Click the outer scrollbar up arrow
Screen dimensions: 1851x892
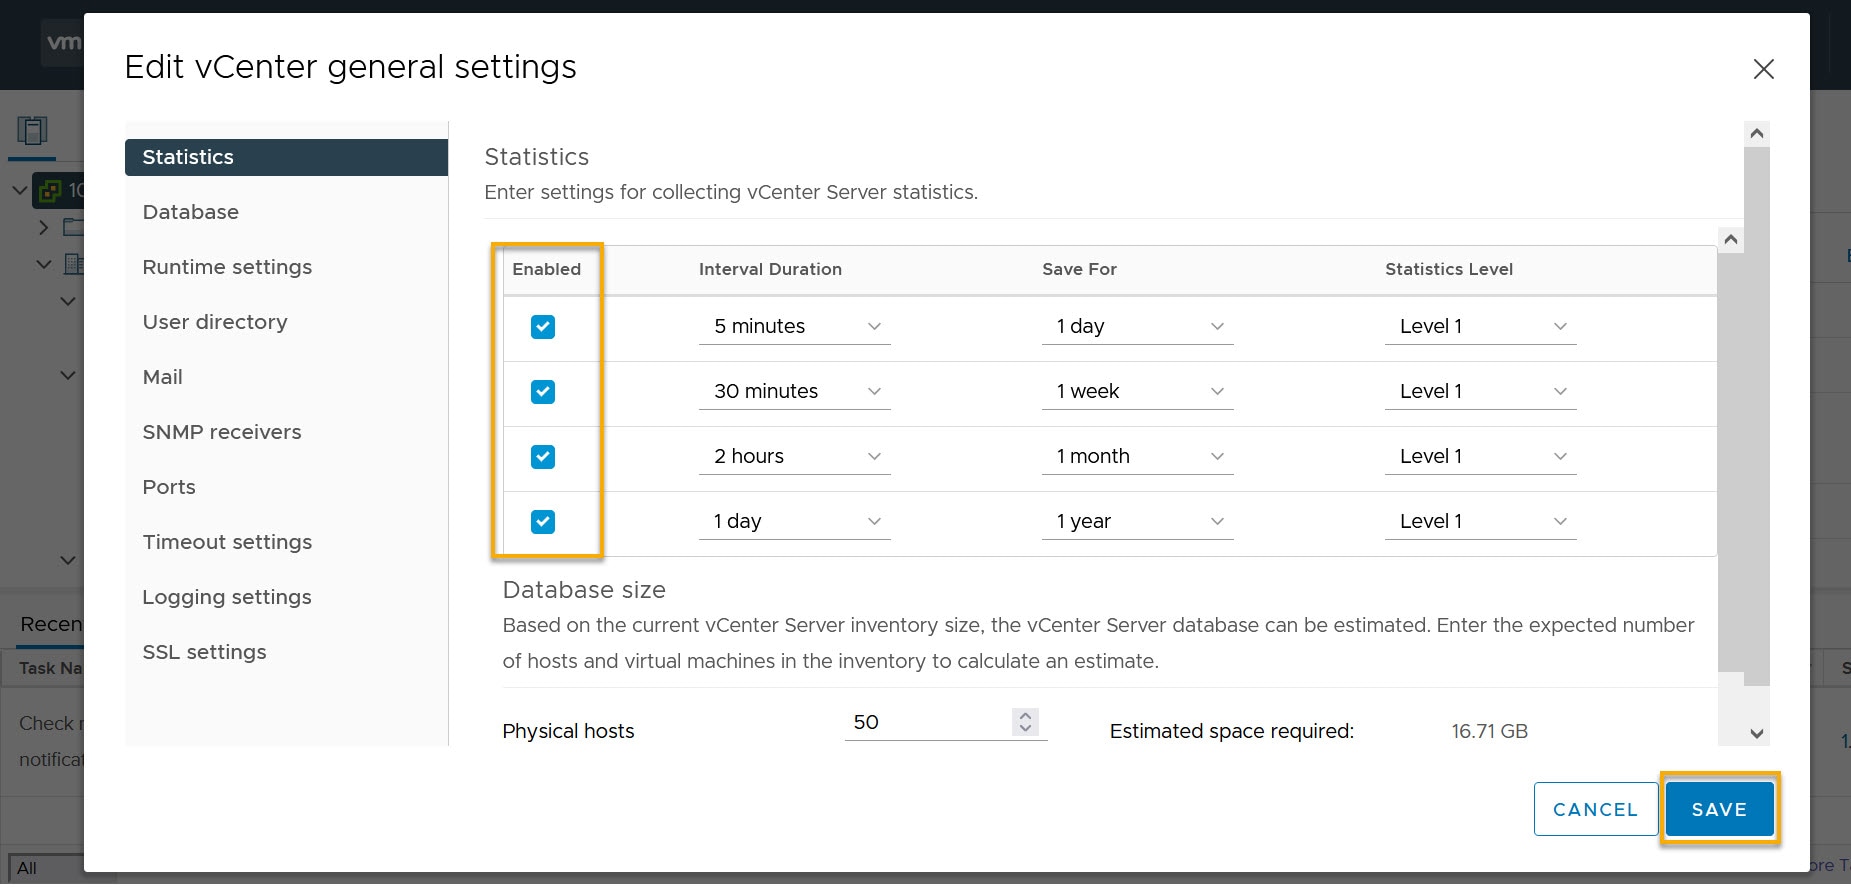click(x=1756, y=134)
